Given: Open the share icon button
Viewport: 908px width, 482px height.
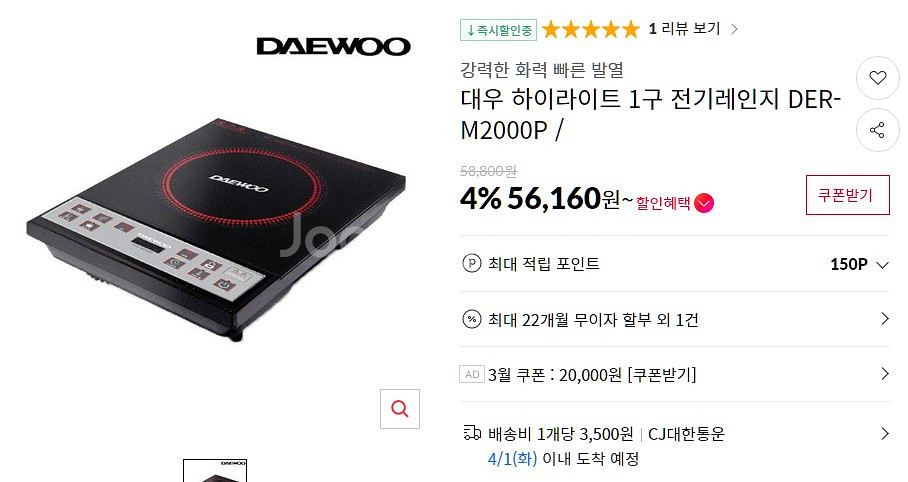Looking at the screenshot, I should pyautogui.click(x=877, y=130).
